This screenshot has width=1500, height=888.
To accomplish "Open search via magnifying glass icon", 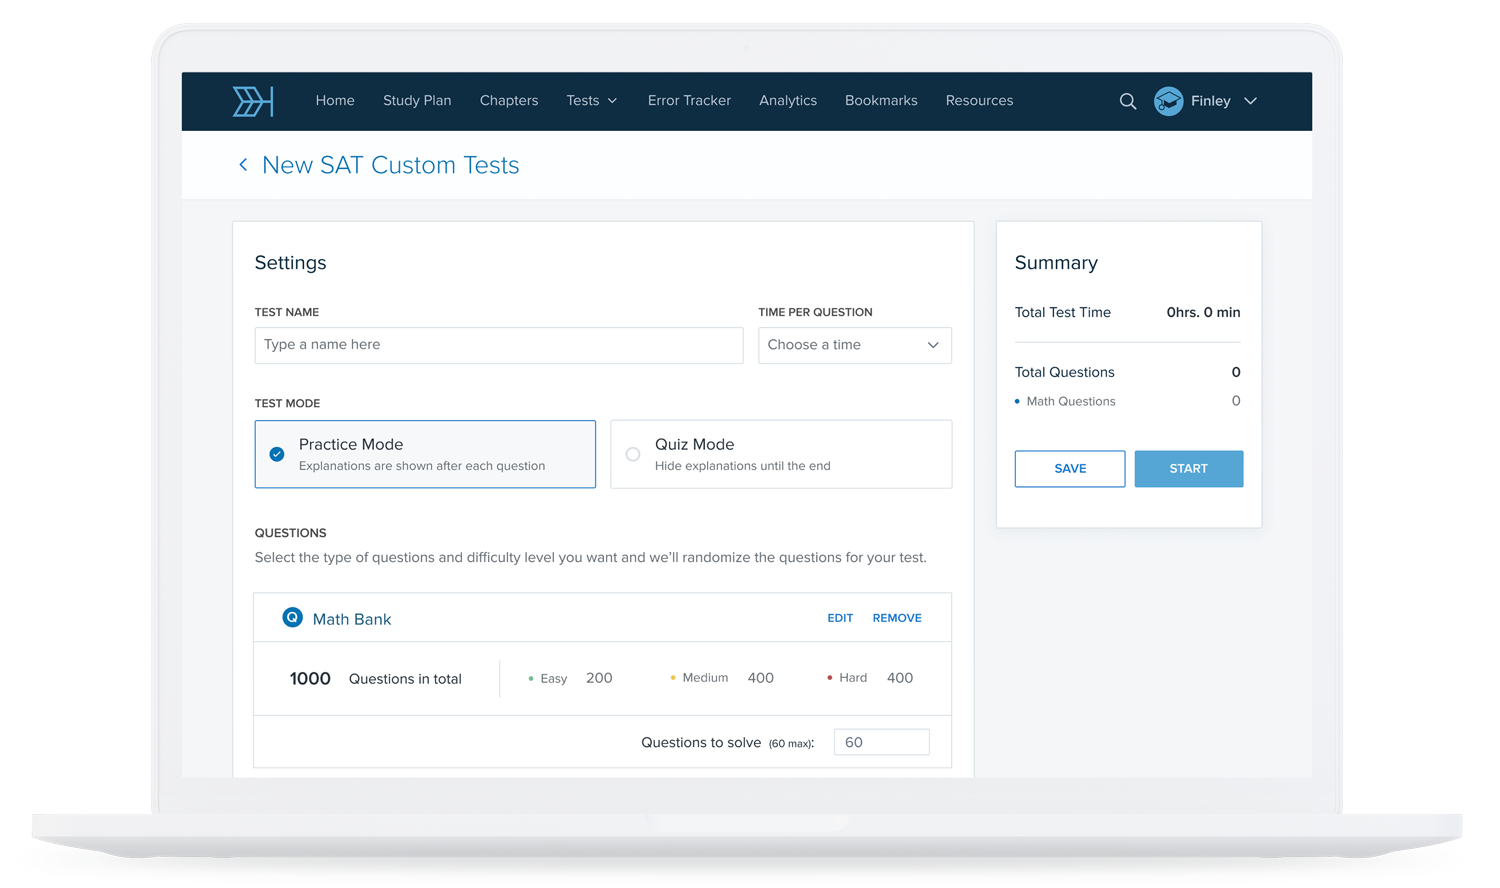I will (1127, 101).
